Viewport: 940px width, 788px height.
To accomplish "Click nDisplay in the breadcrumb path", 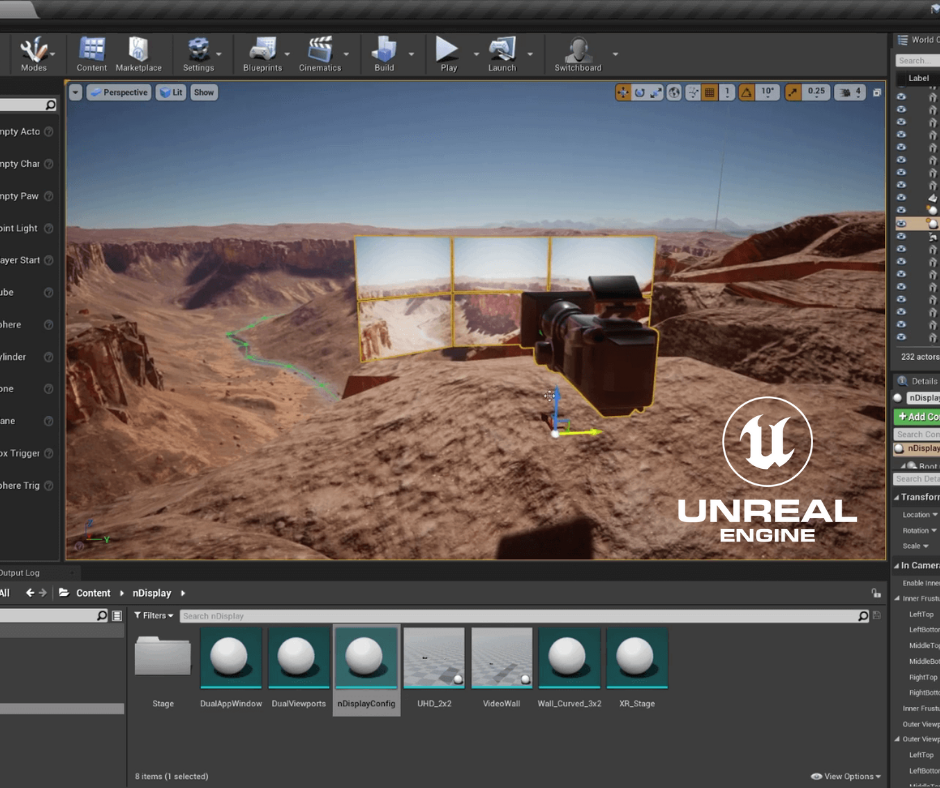I will click(152, 593).
